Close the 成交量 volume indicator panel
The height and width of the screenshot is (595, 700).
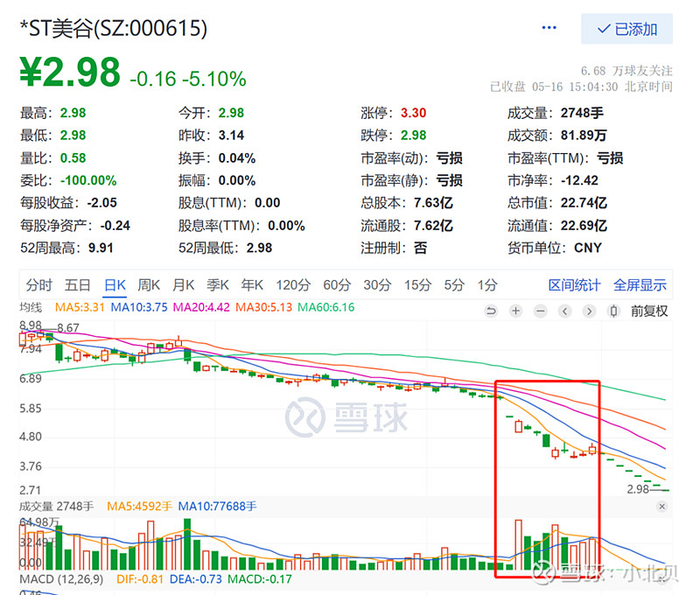coord(662,506)
